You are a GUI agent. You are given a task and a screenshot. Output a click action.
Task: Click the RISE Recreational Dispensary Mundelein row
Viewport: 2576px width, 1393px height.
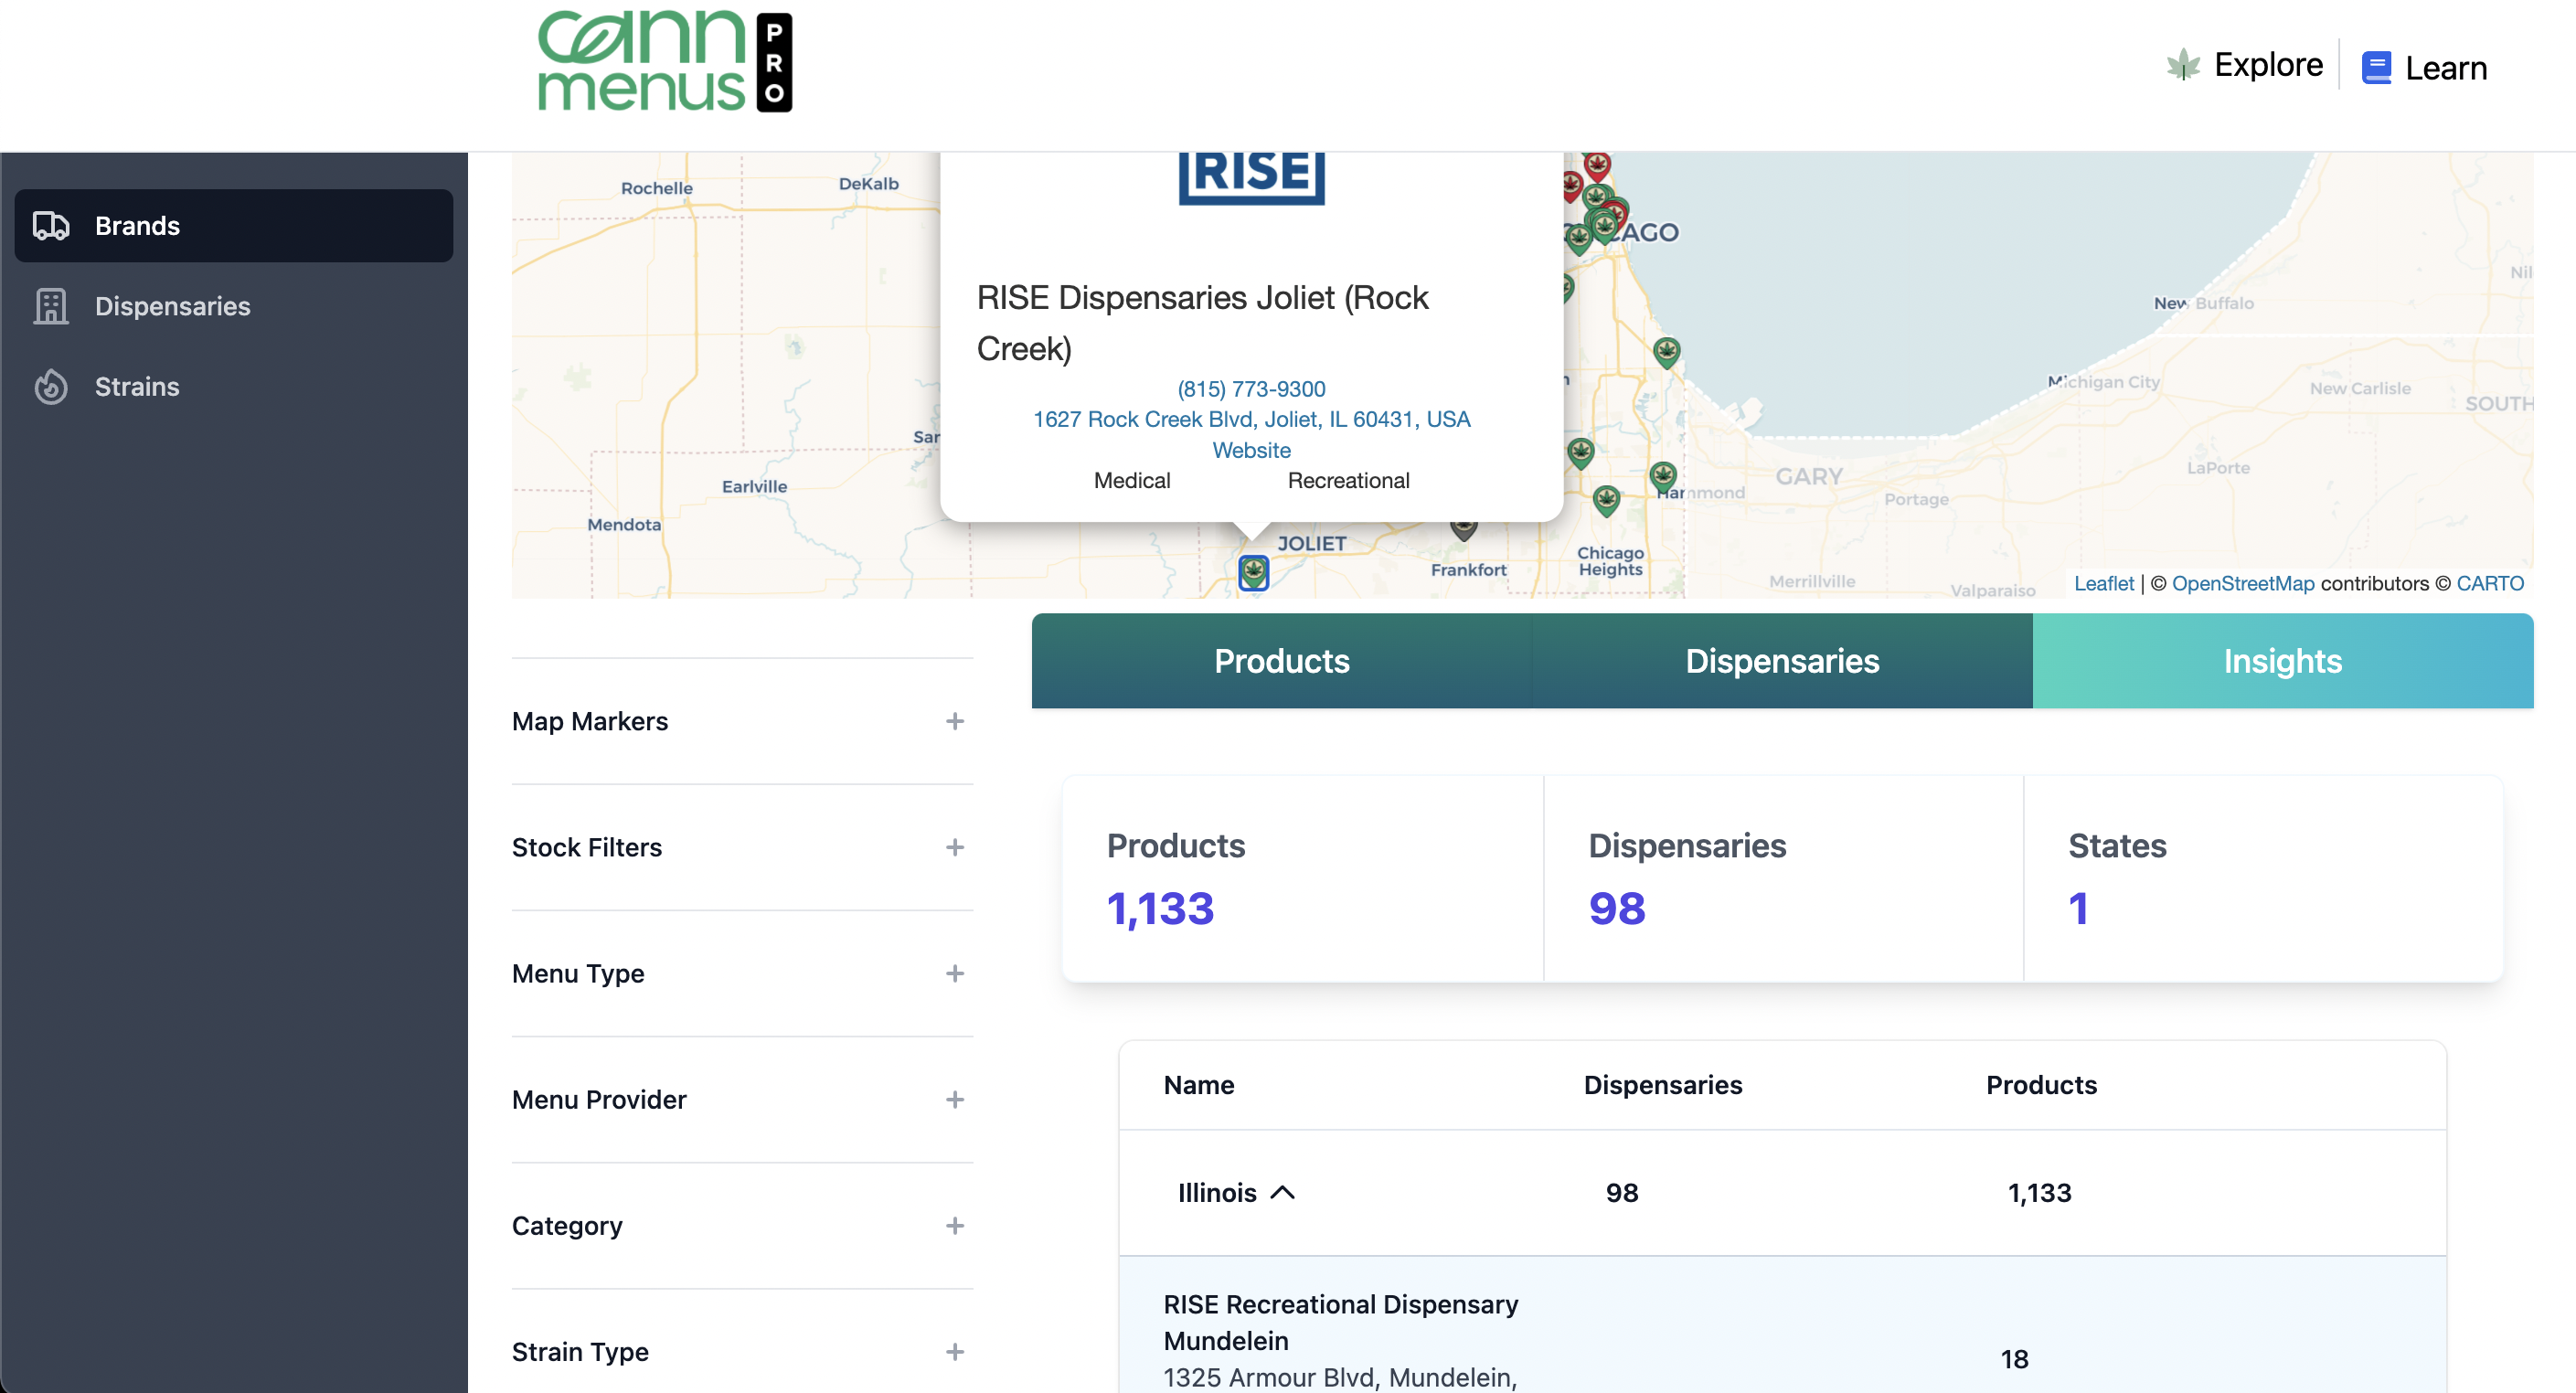[1782, 1326]
